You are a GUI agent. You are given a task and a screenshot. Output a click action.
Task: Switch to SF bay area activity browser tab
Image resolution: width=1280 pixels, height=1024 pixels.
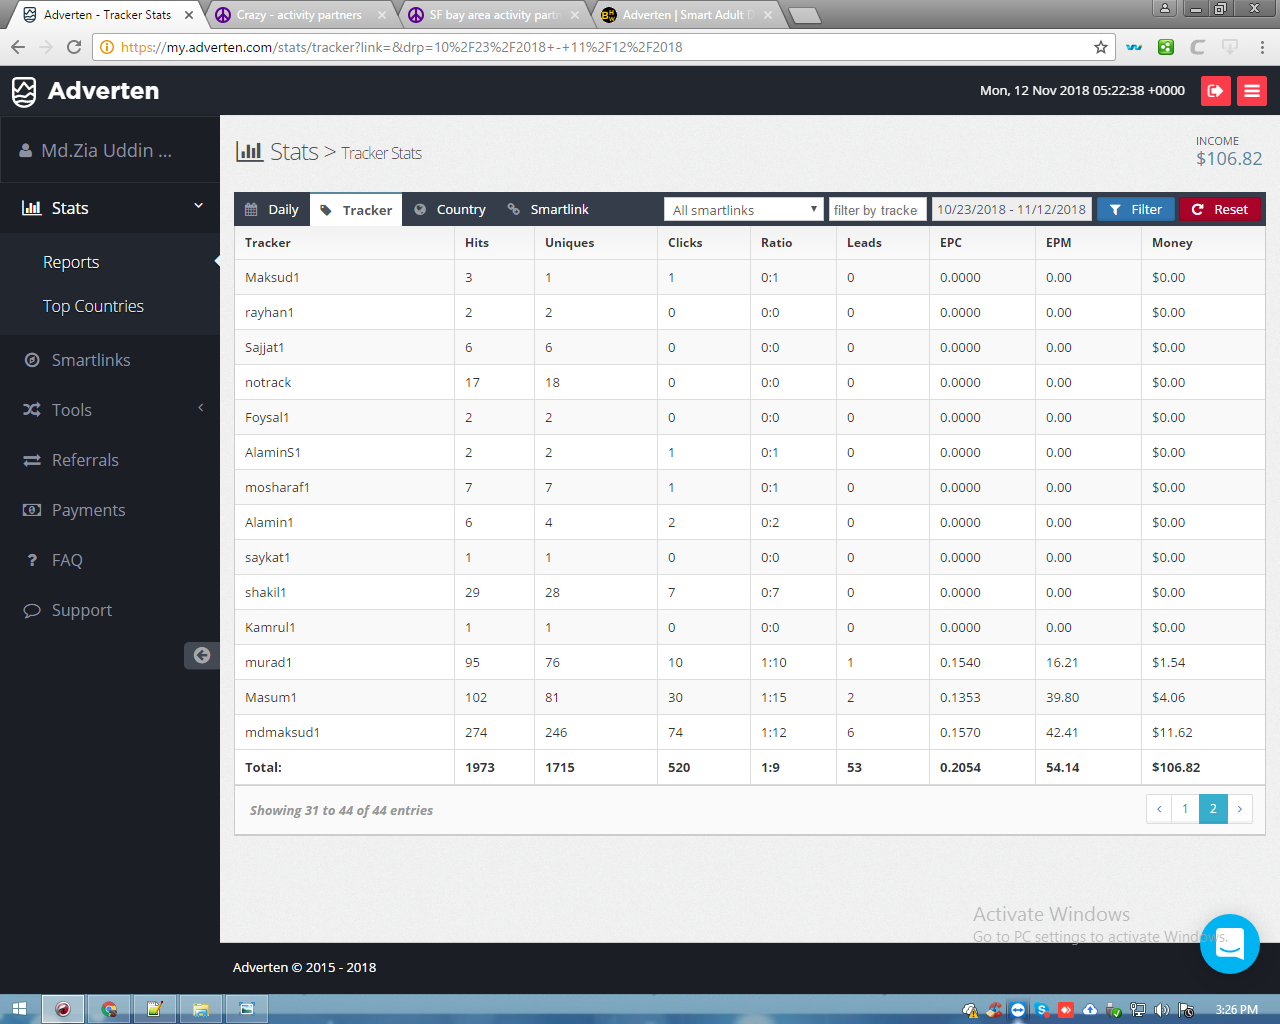pyautogui.click(x=493, y=15)
